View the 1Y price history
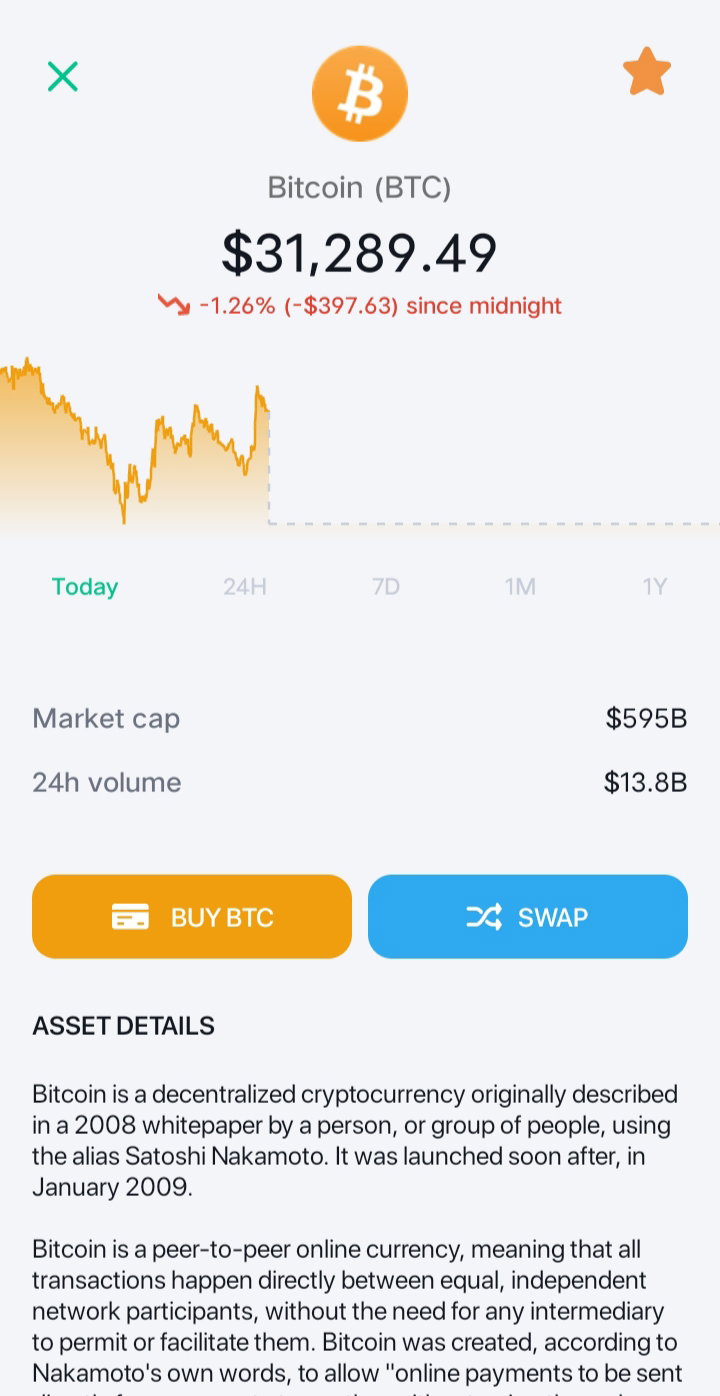 click(655, 587)
